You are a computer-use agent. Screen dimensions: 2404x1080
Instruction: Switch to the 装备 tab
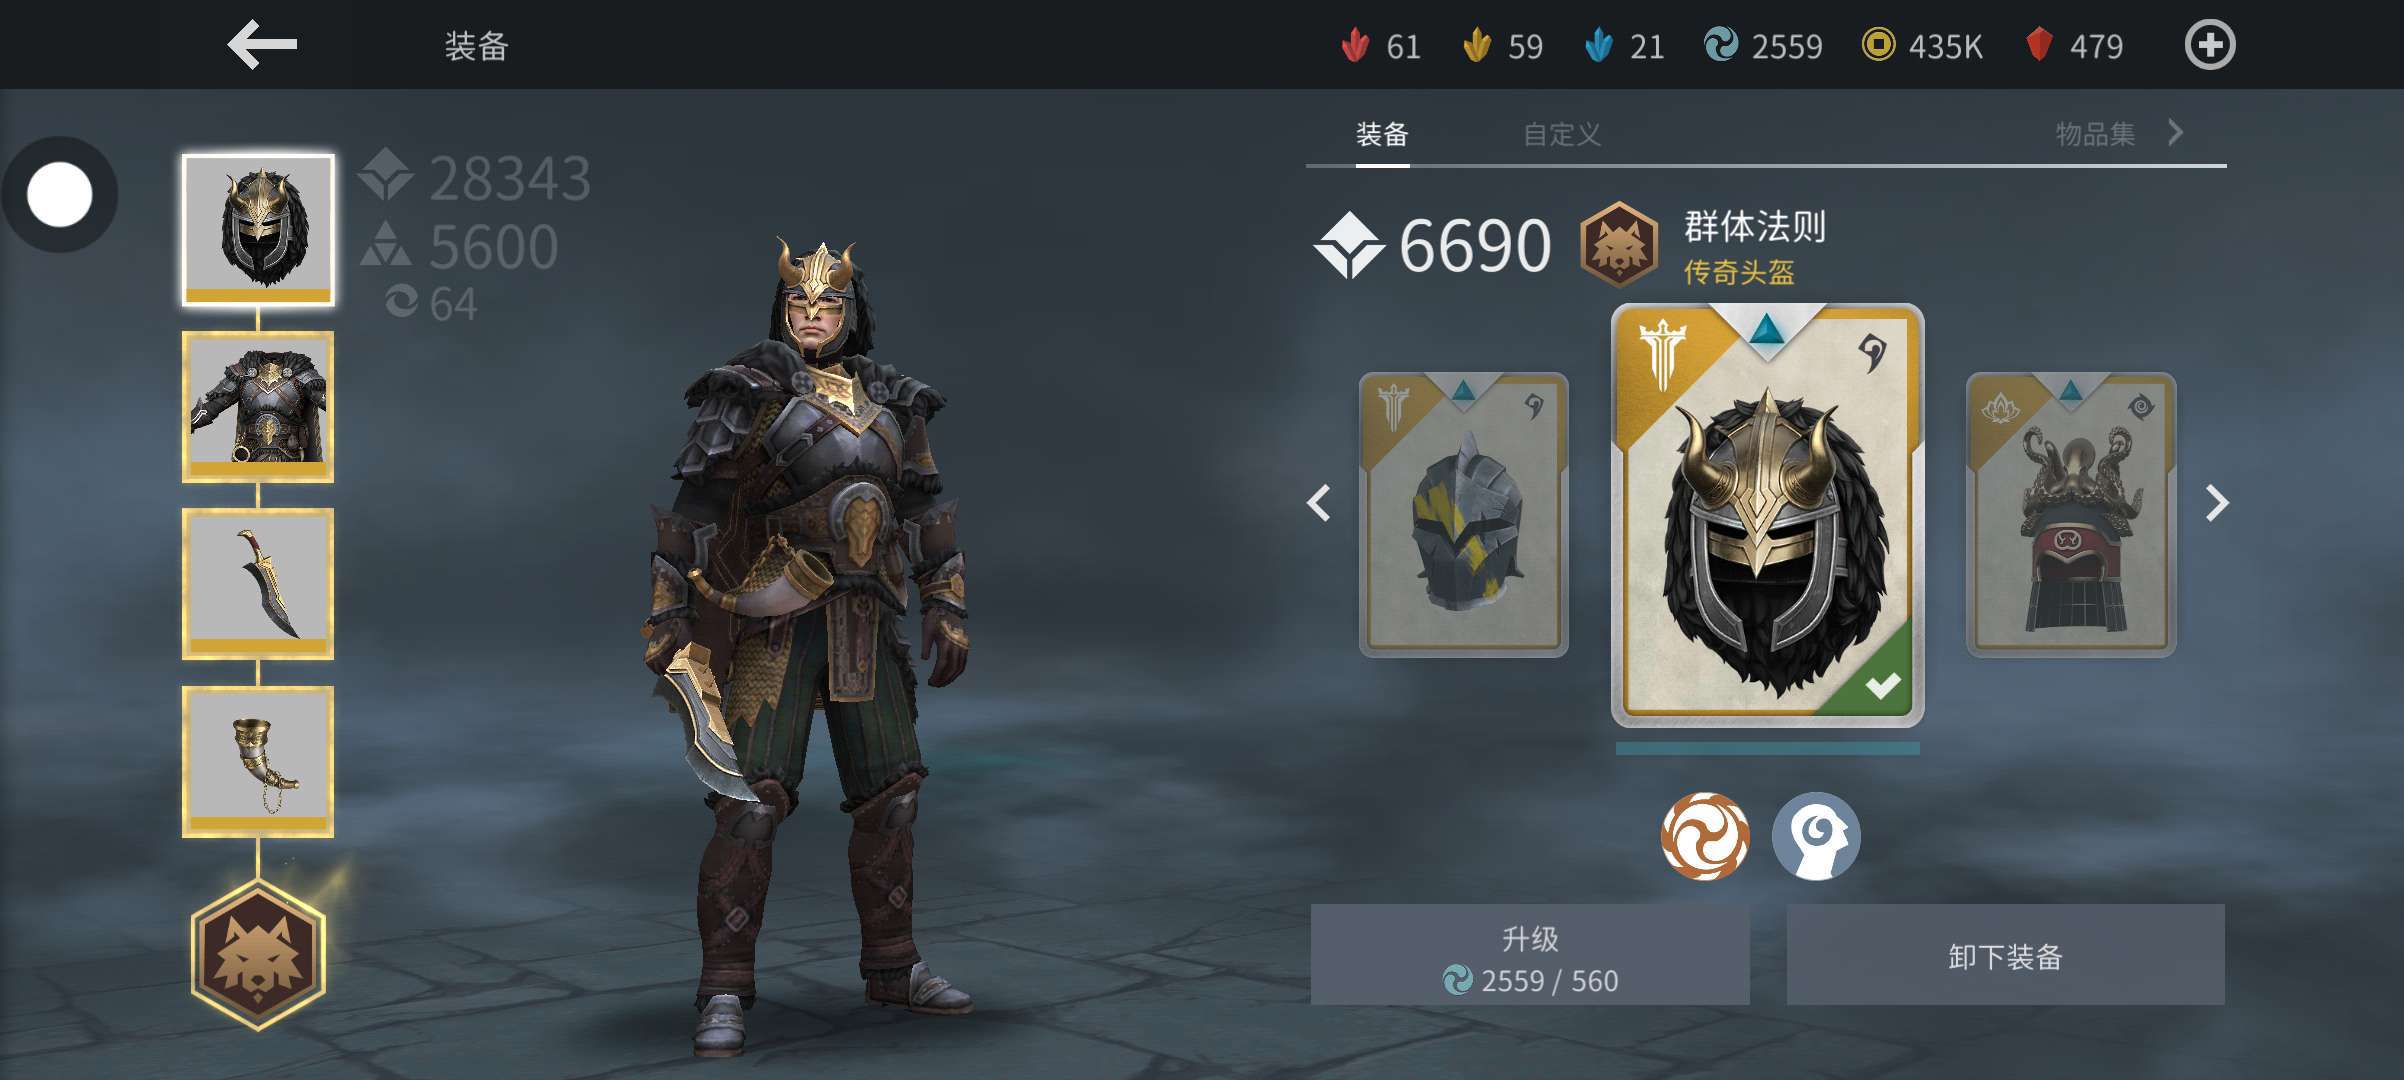[x=1382, y=134]
